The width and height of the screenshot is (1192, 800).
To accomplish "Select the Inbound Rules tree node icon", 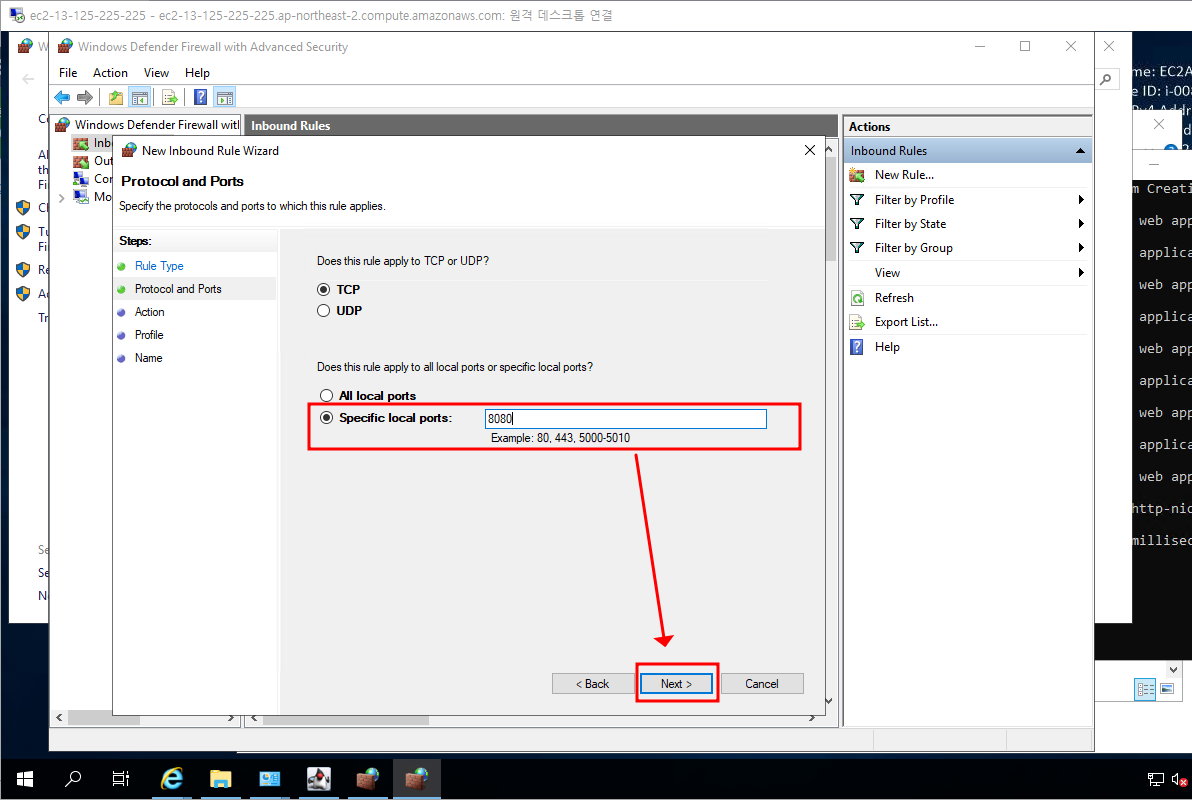I will (x=81, y=143).
